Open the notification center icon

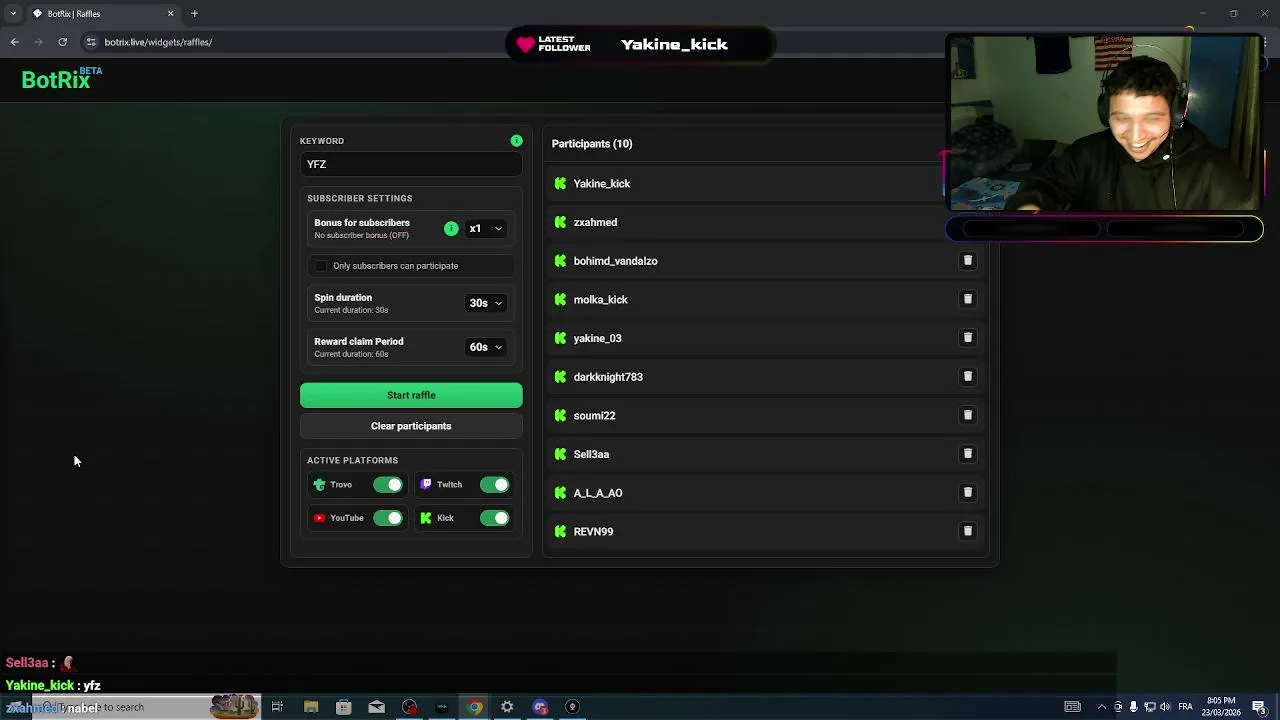[1259, 707]
